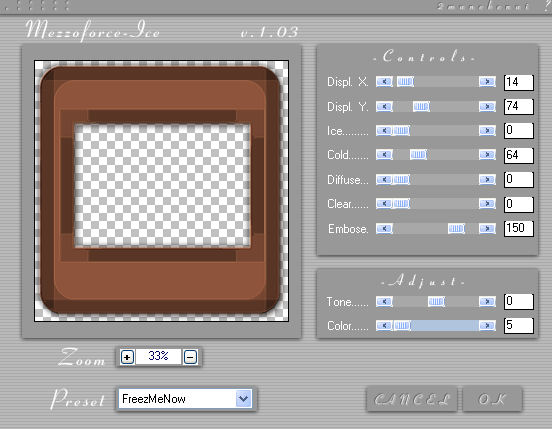
Task: Increase Displ. X with right arrow
Action: click(x=487, y=82)
